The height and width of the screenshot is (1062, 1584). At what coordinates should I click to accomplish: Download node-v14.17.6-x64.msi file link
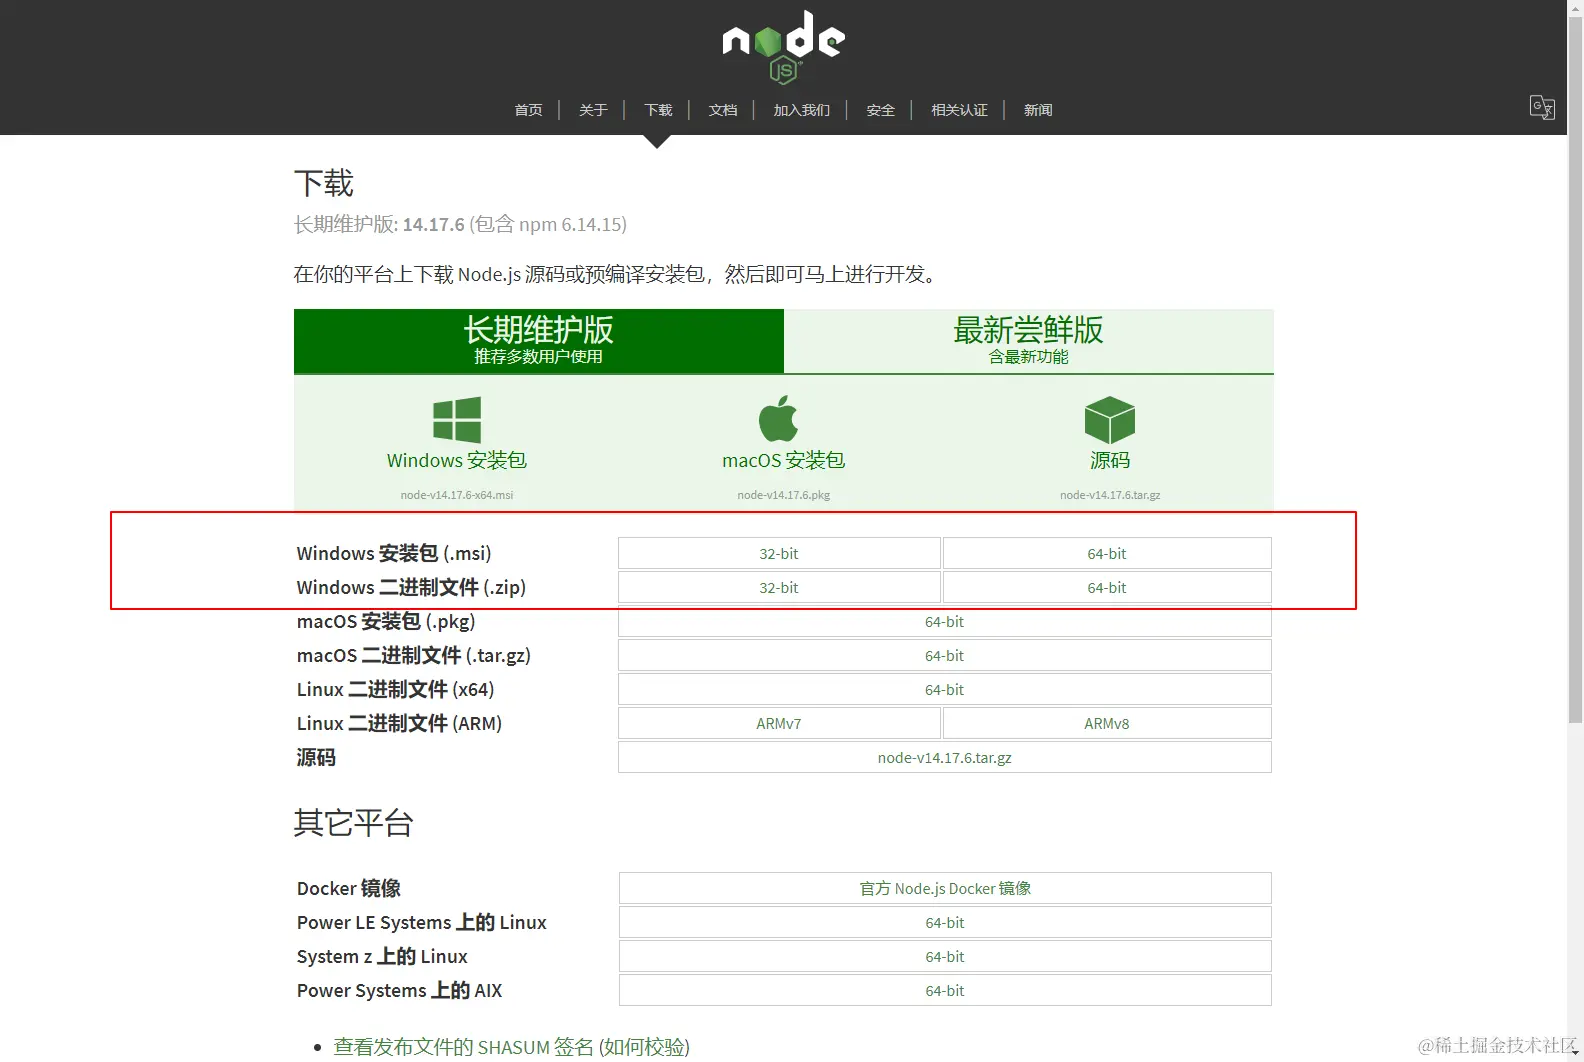pos(457,495)
